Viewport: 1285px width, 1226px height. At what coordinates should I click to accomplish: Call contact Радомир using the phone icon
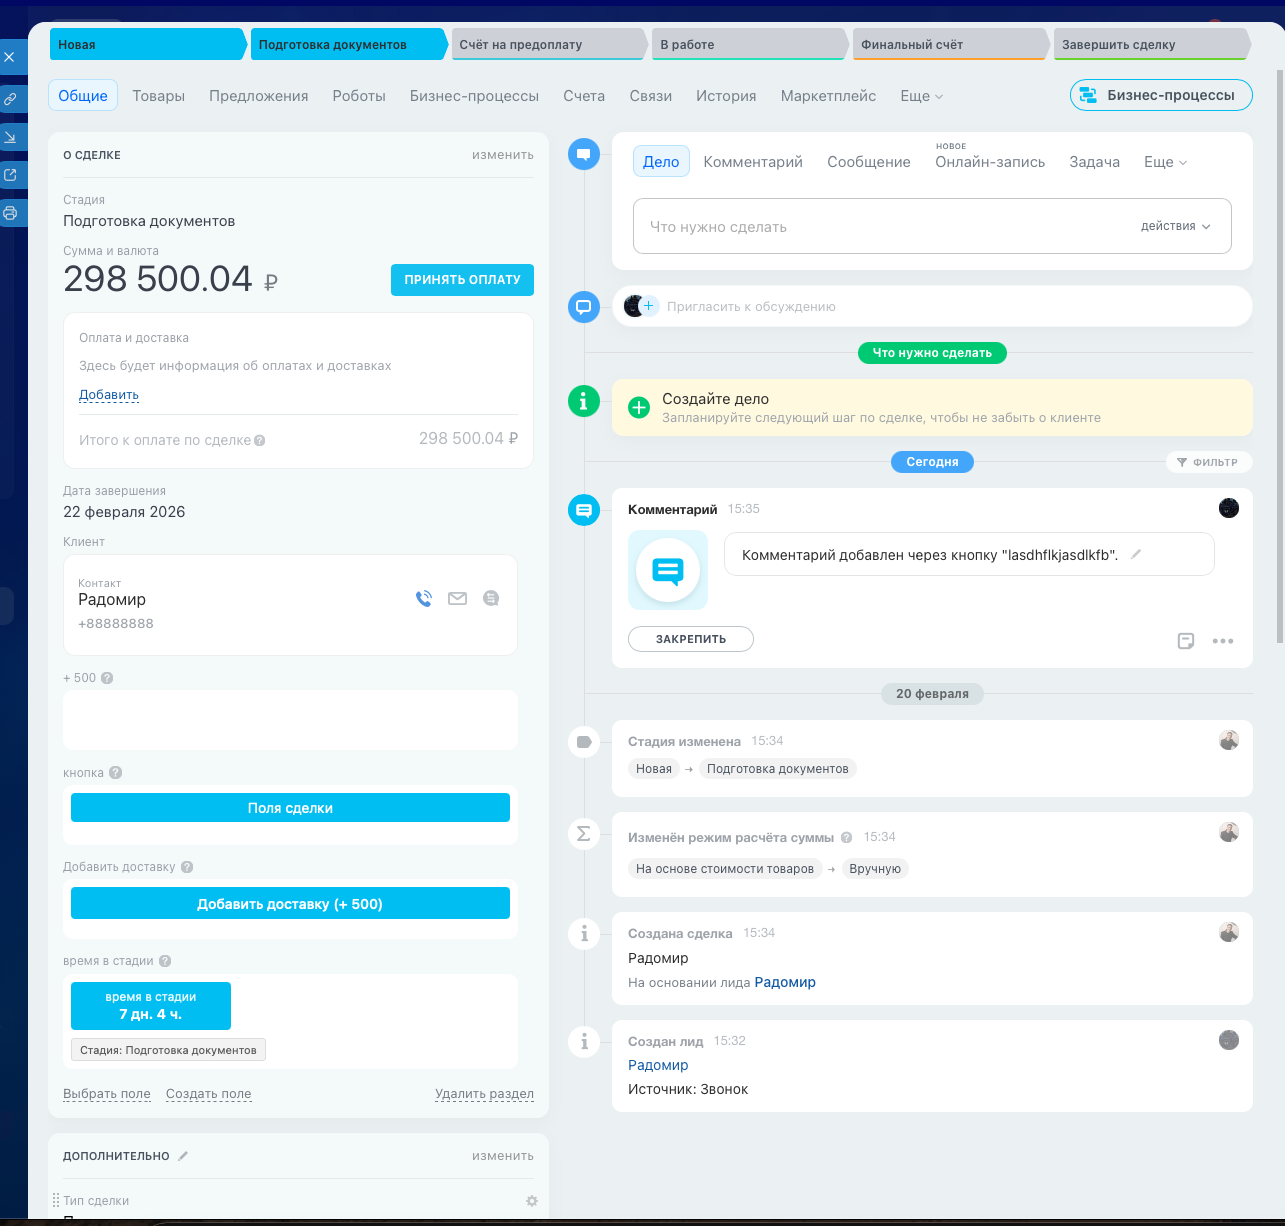[x=423, y=598]
